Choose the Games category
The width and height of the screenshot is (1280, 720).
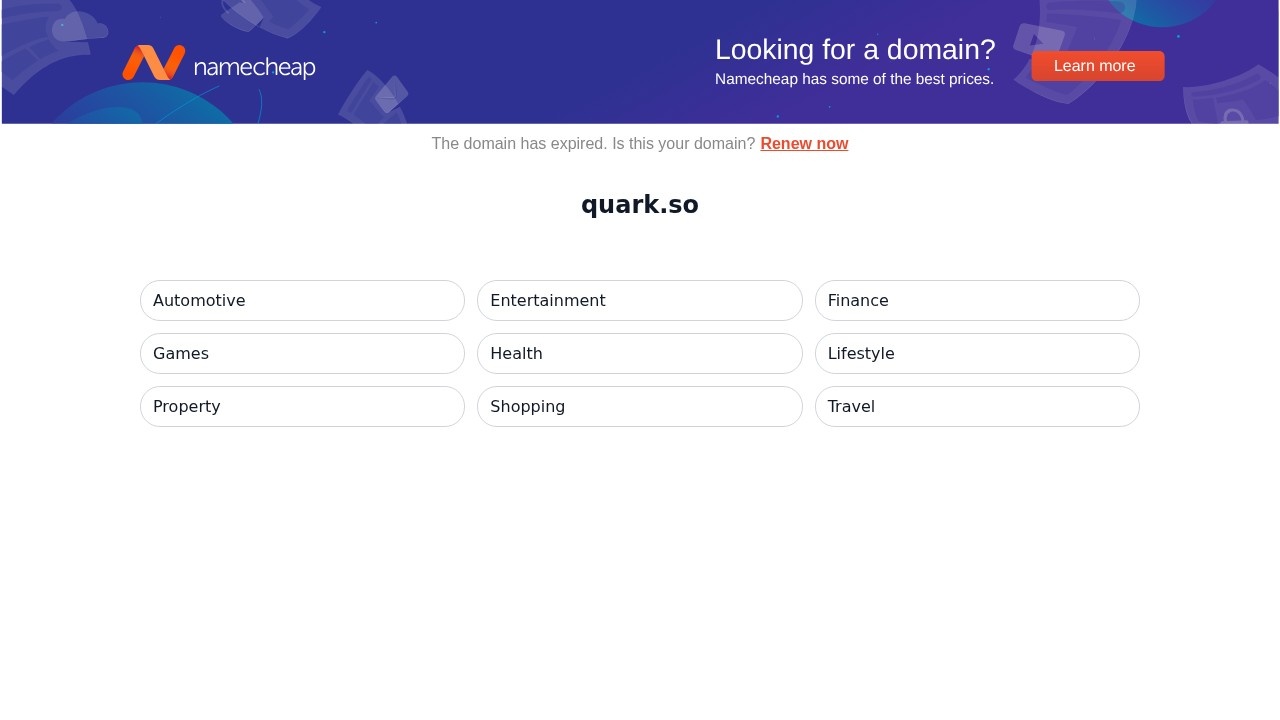pos(302,353)
